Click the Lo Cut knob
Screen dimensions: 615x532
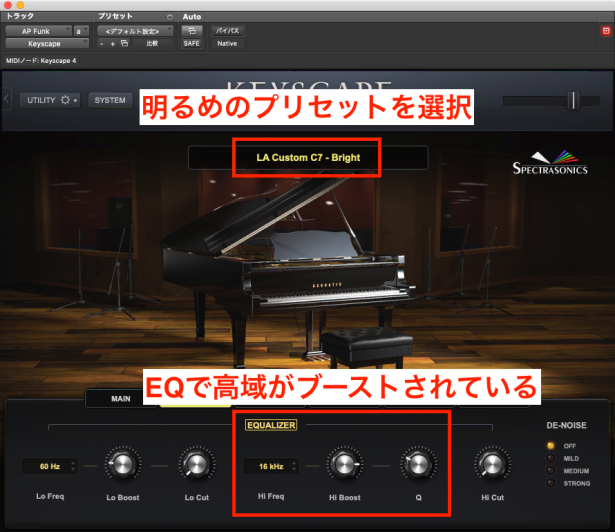pyautogui.click(x=194, y=465)
